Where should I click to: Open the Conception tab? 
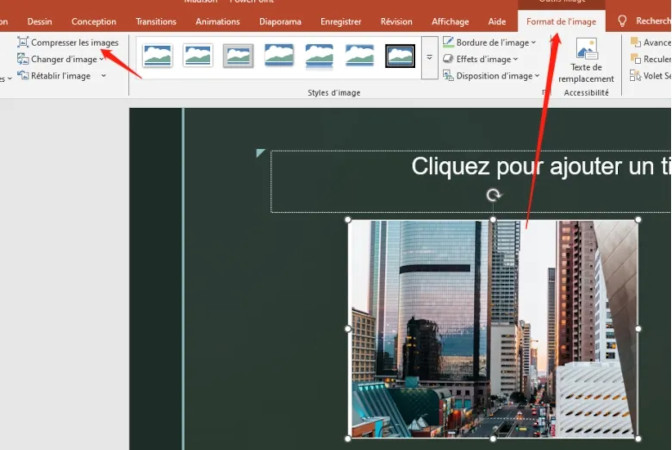(93, 21)
